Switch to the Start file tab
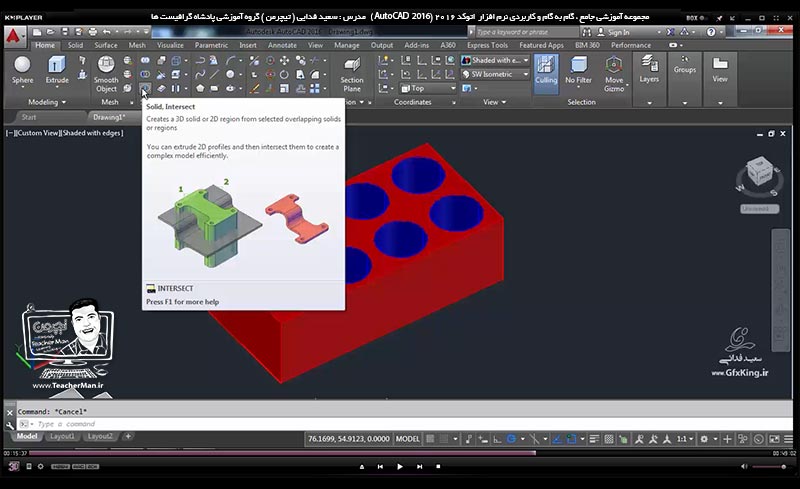 pos(29,117)
